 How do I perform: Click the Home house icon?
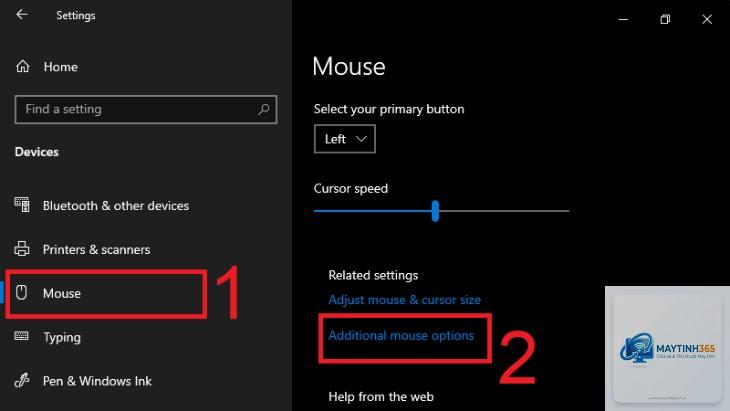coord(22,67)
